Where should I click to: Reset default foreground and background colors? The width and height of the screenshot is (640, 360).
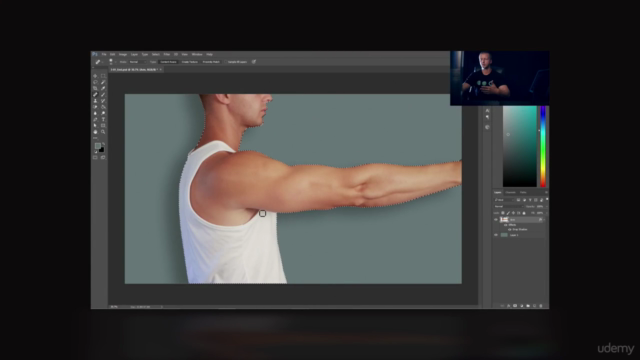[96, 152]
